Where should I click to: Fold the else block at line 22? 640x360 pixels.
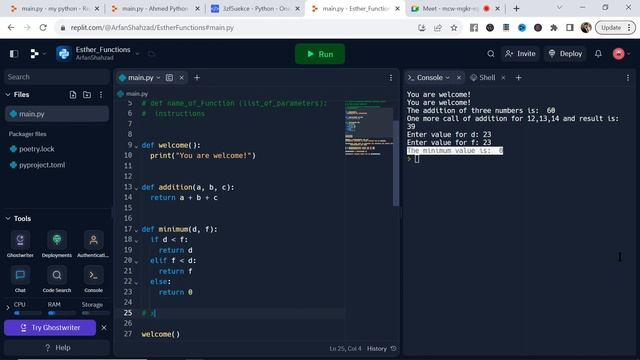(x=136, y=282)
